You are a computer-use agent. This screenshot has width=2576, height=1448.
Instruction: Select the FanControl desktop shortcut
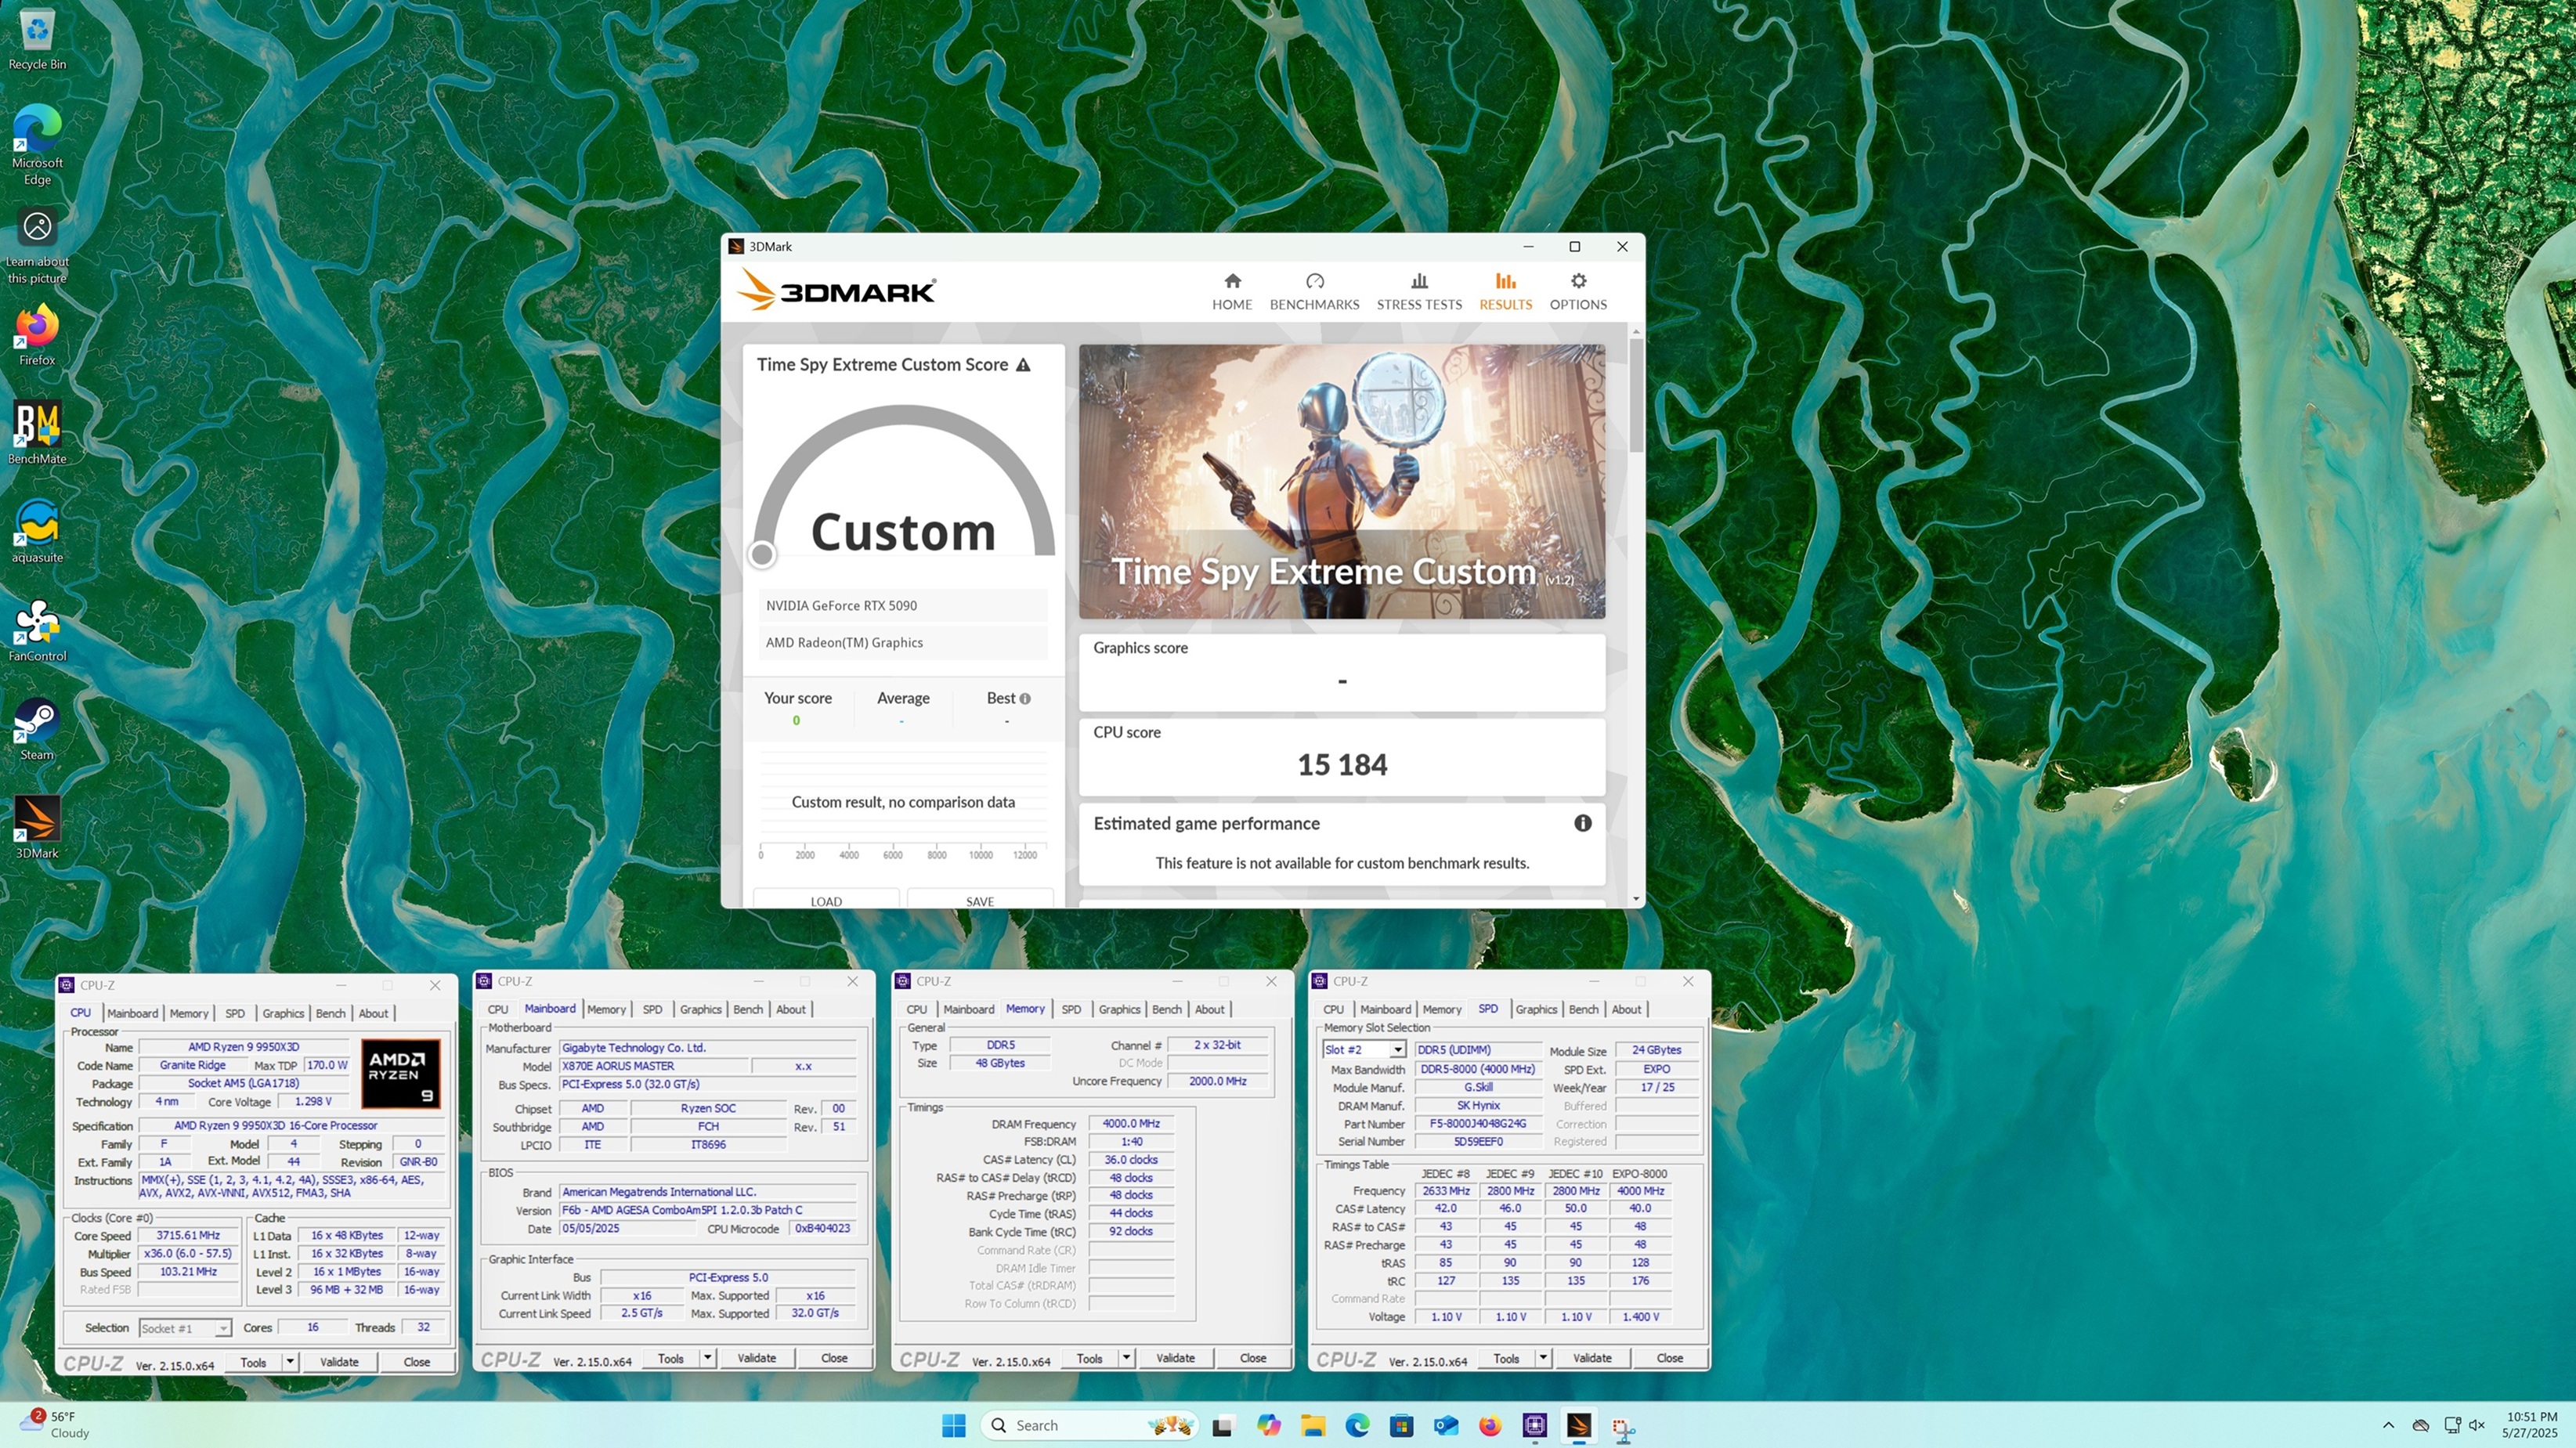point(37,631)
